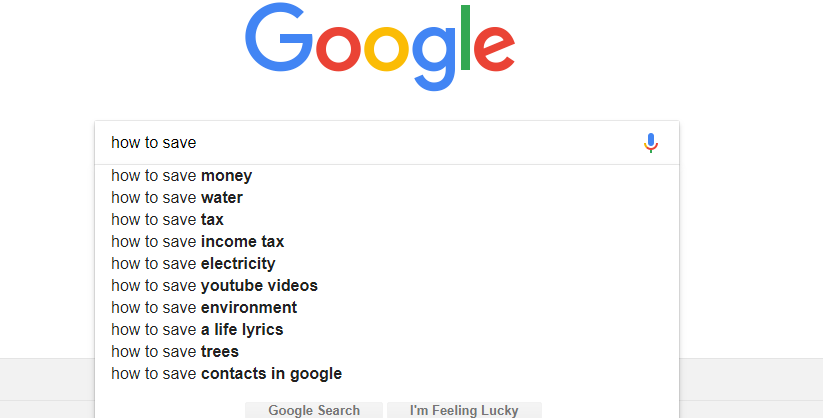This screenshot has height=418, width=823.
Task: Choose 'how to save youtube videos' suggestion
Action: [x=387, y=286]
